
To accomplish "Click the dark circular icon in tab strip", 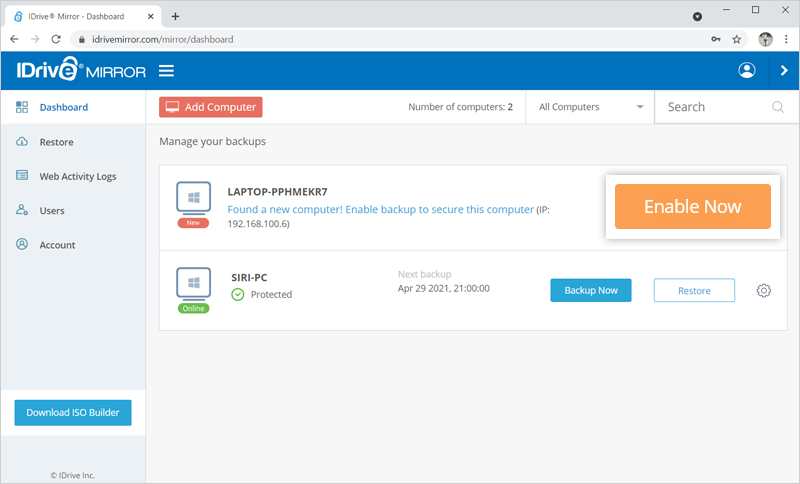I will pyautogui.click(x=697, y=17).
